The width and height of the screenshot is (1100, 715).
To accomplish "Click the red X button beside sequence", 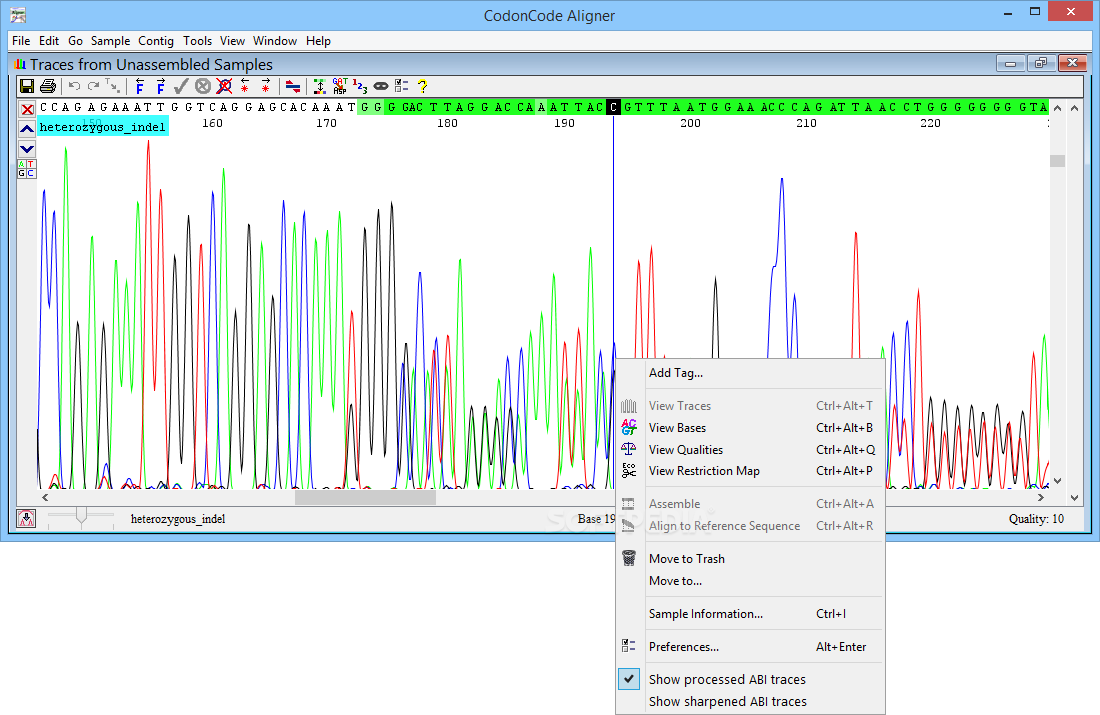I will (x=27, y=109).
